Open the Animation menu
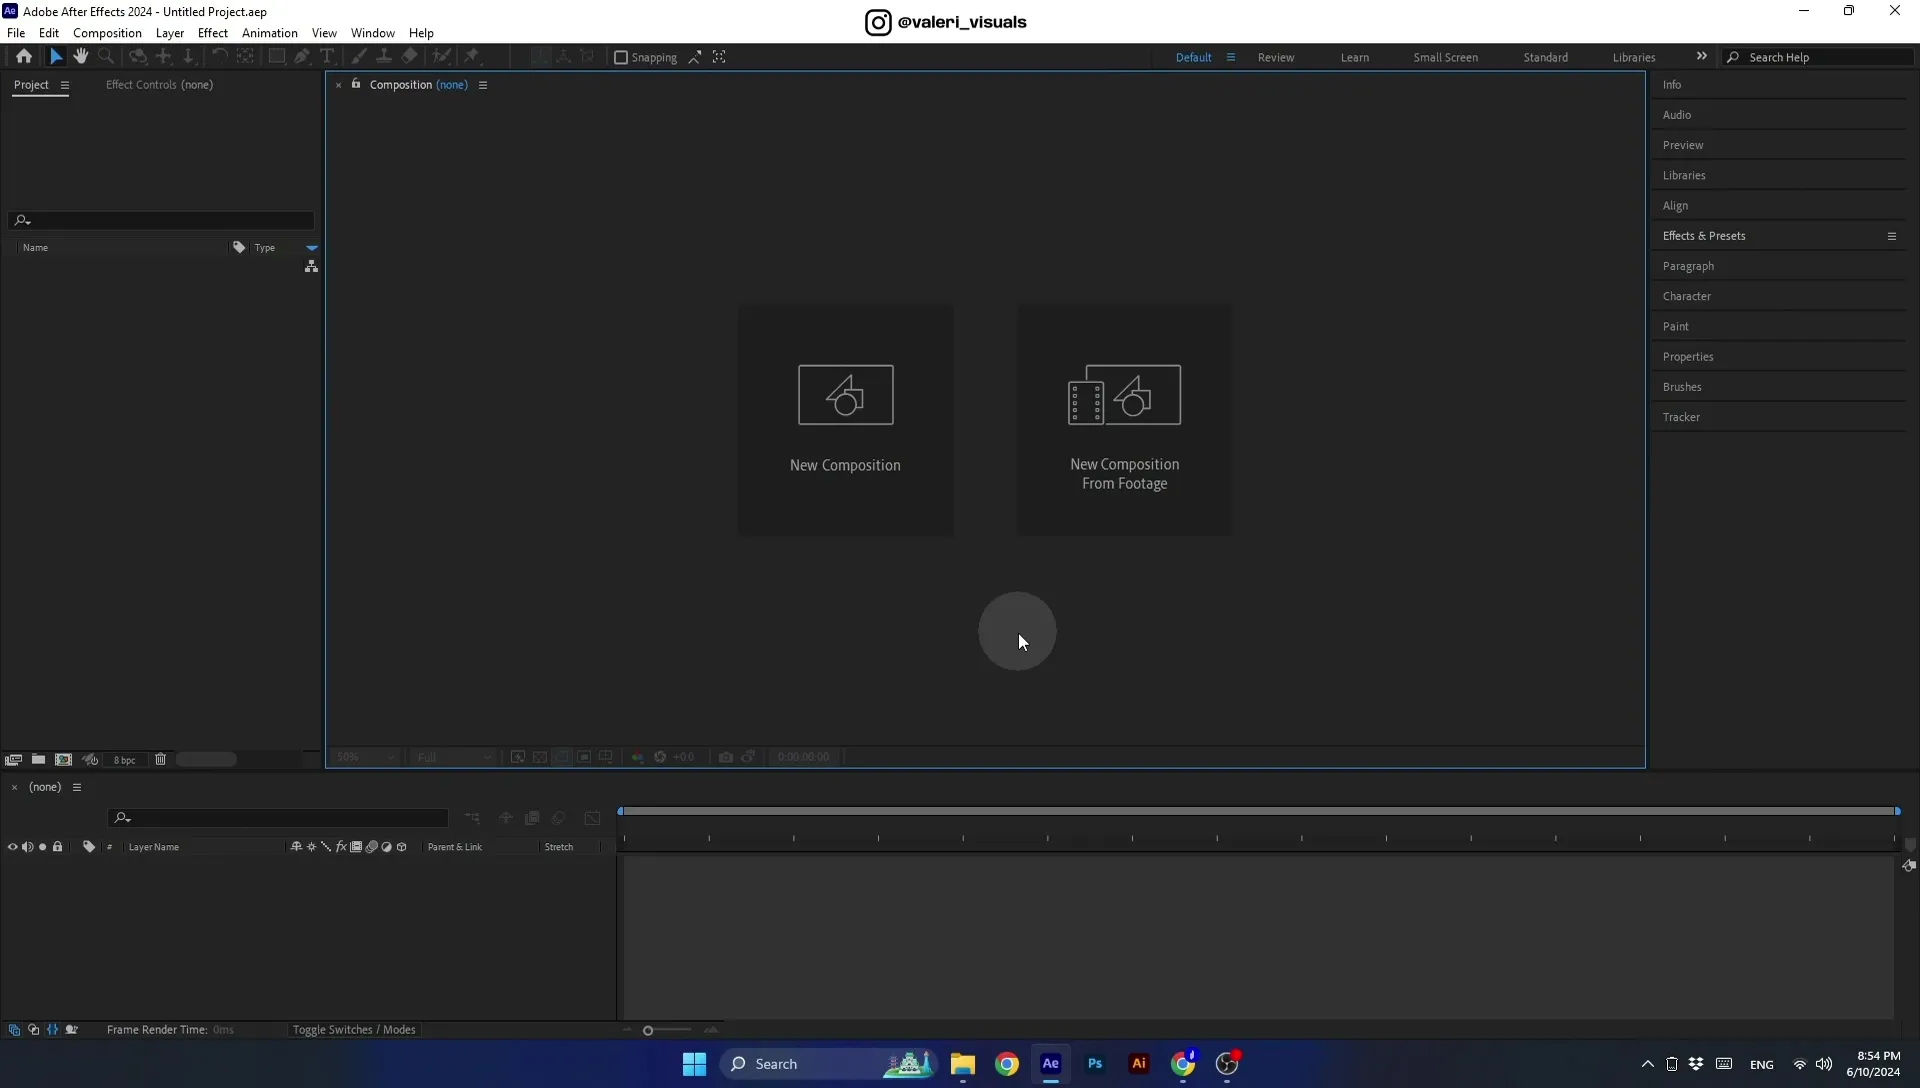This screenshot has width=1920, height=1088. [x=269, y=33]
